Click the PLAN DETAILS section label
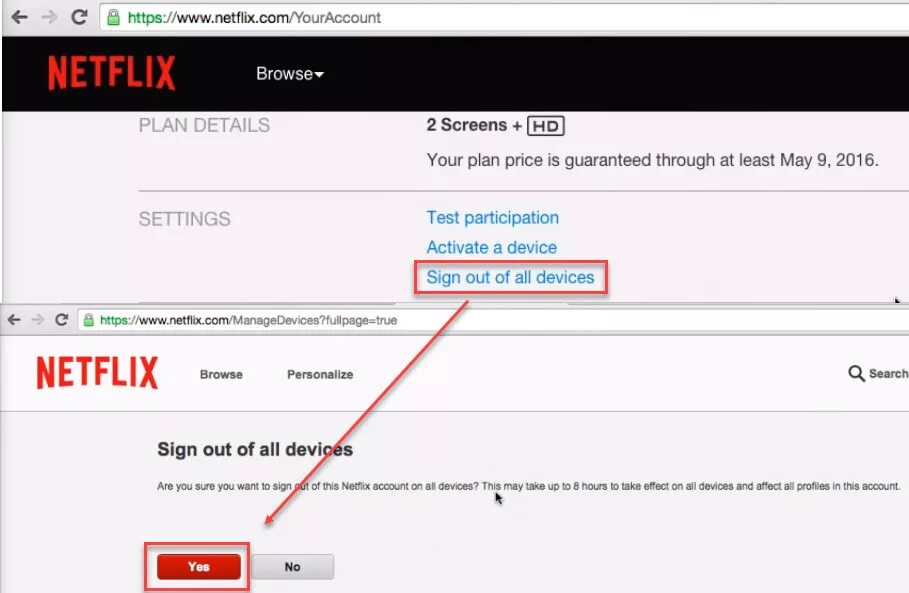The height and width of the screenshot is (593, 909). coord(204,125)
